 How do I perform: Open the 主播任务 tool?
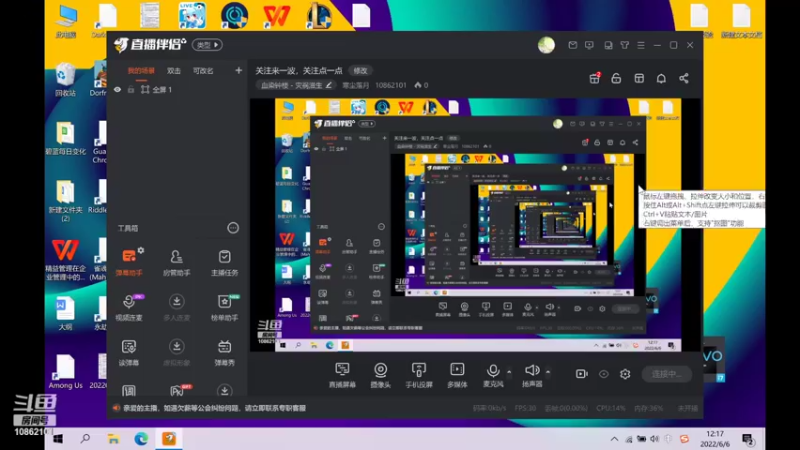coord(224,262)
